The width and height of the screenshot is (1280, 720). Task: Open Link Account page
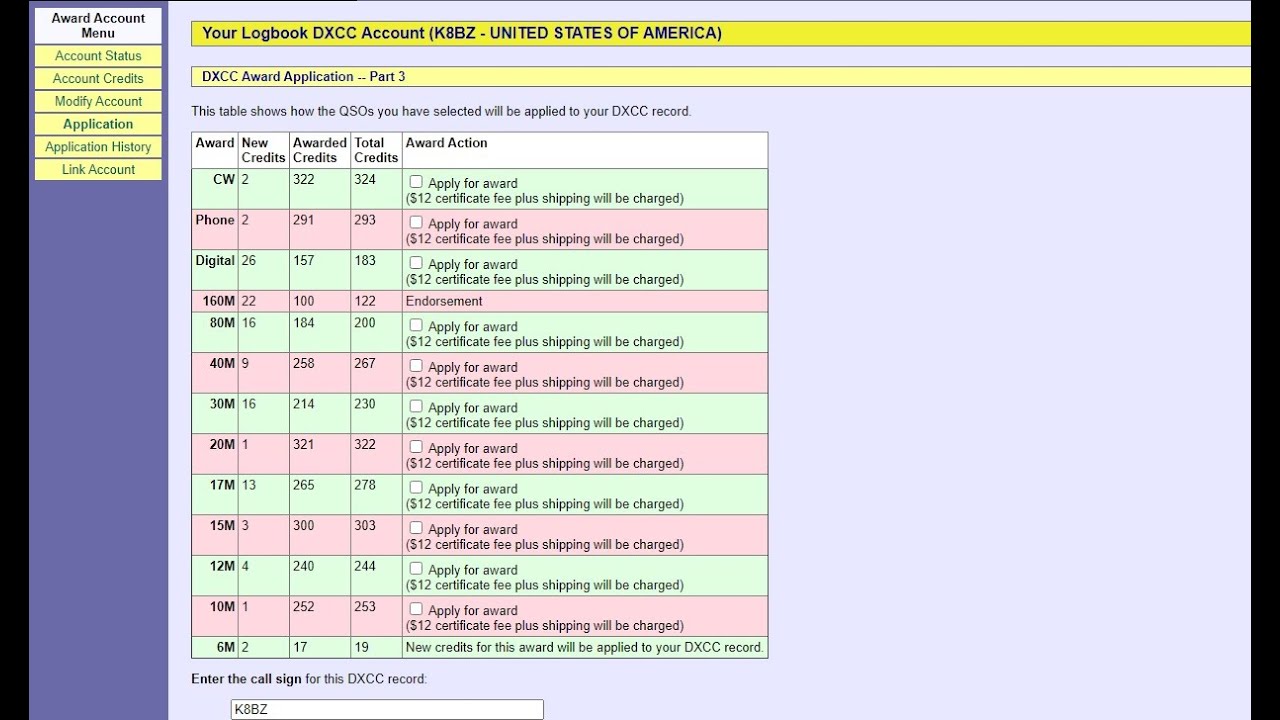tap(98, 170)
